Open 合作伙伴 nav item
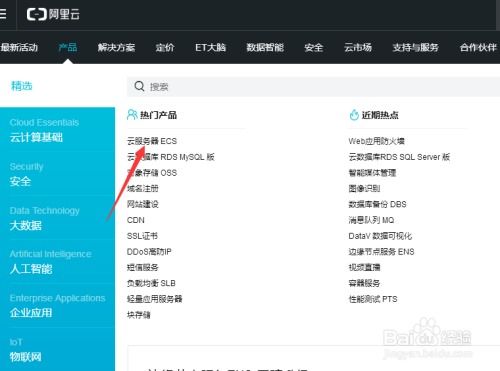 [x=478, y=47]
